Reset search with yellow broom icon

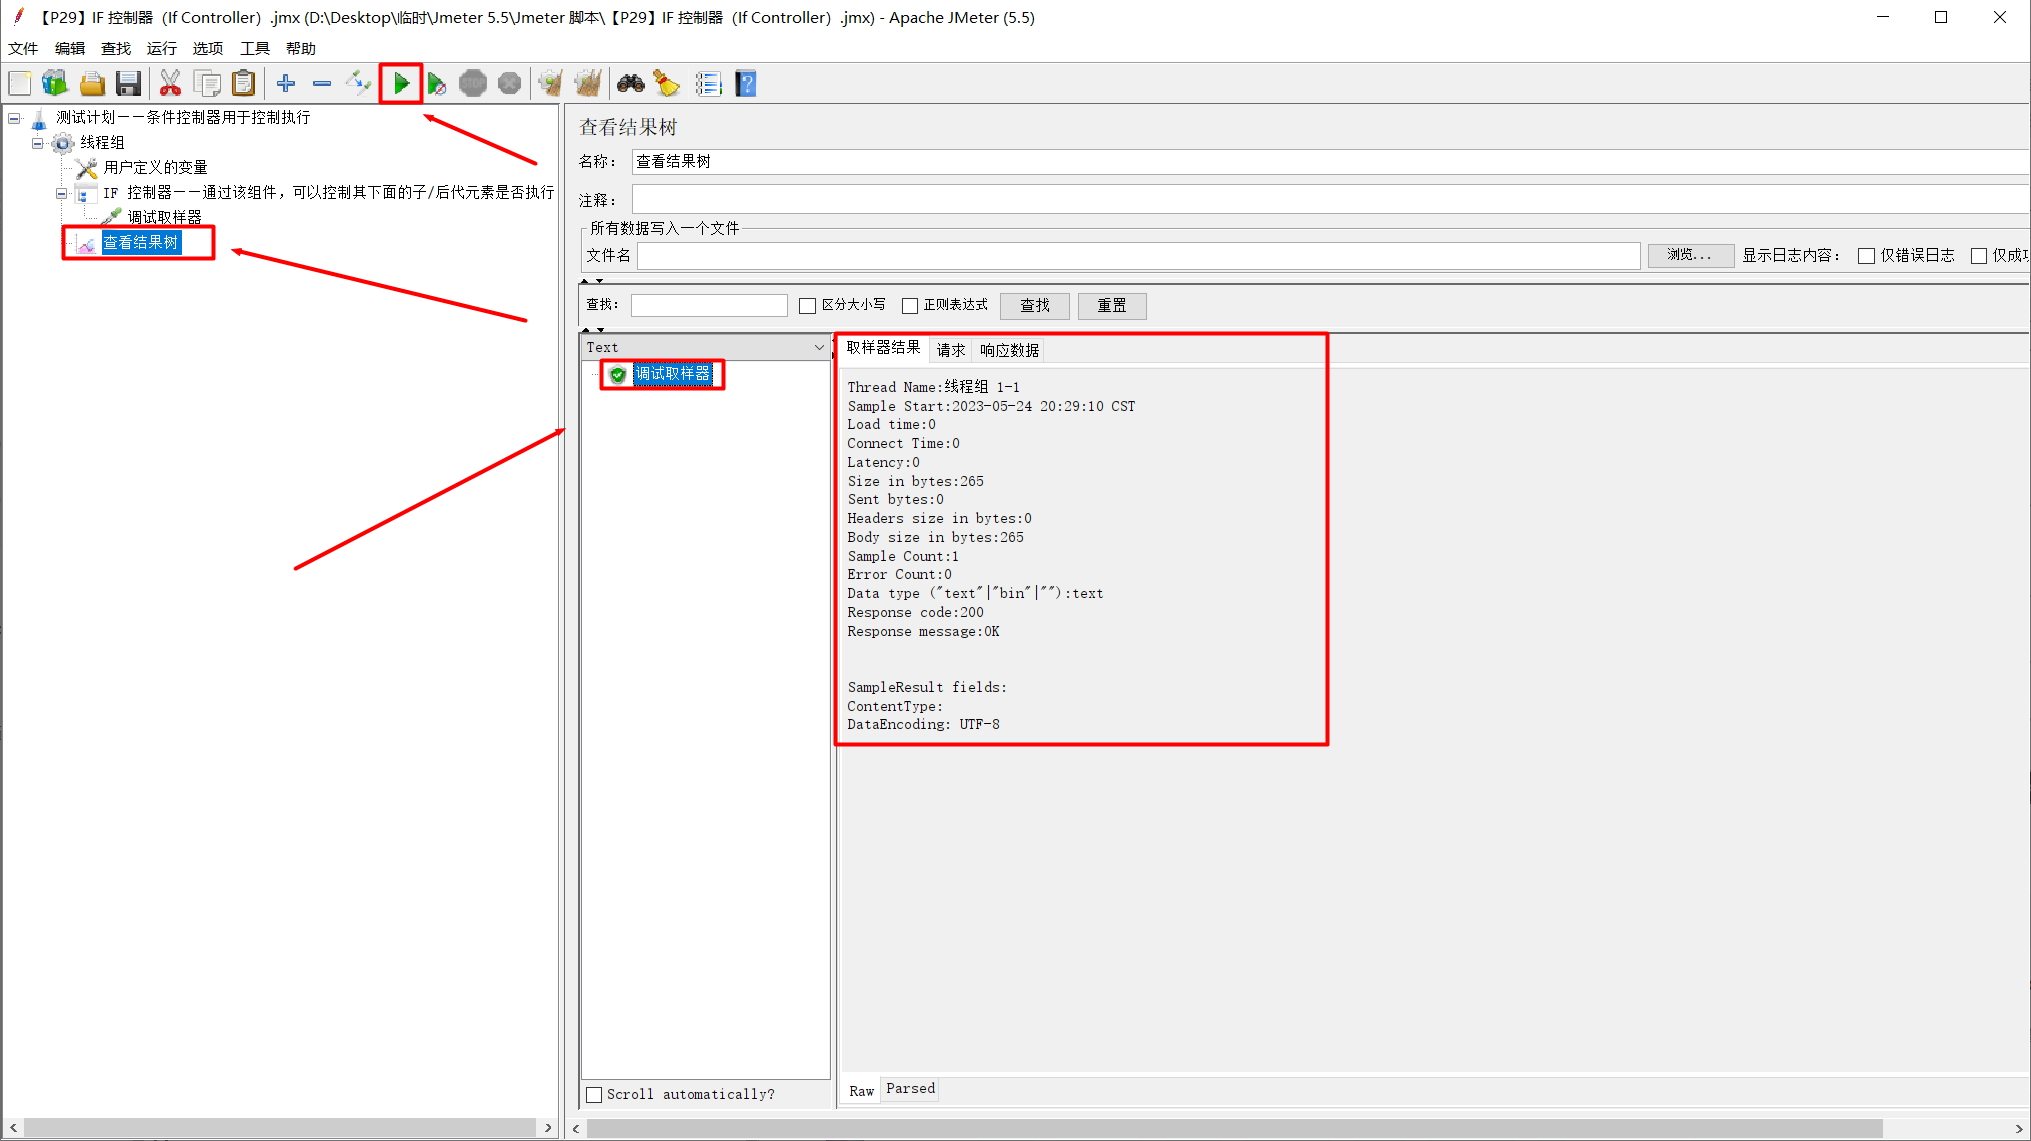tap(667, 84)
